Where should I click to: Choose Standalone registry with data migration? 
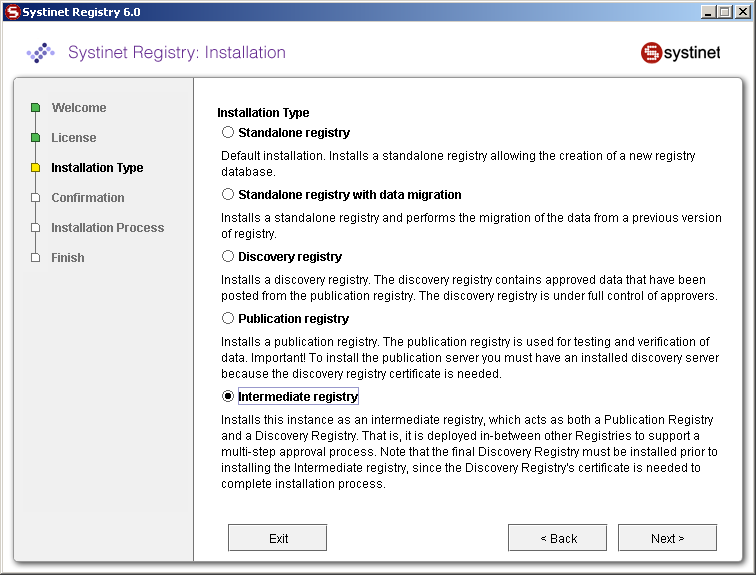pos(228,194)
